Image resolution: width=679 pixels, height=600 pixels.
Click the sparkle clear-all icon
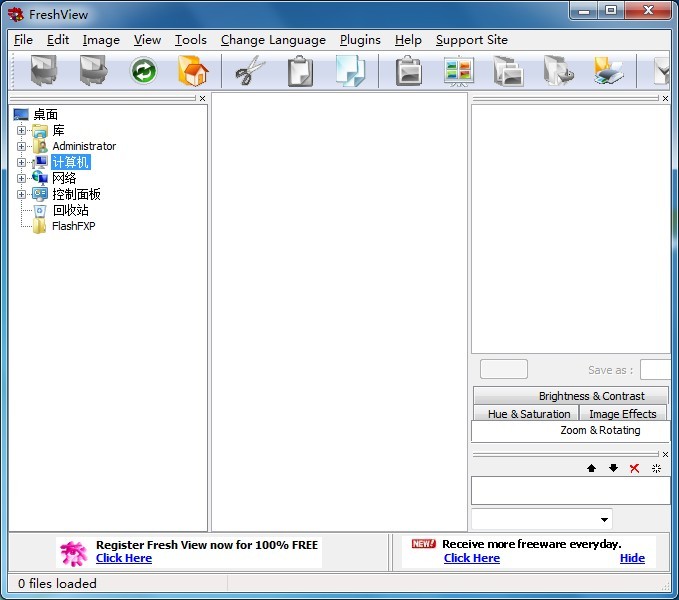tap(656, 468)
